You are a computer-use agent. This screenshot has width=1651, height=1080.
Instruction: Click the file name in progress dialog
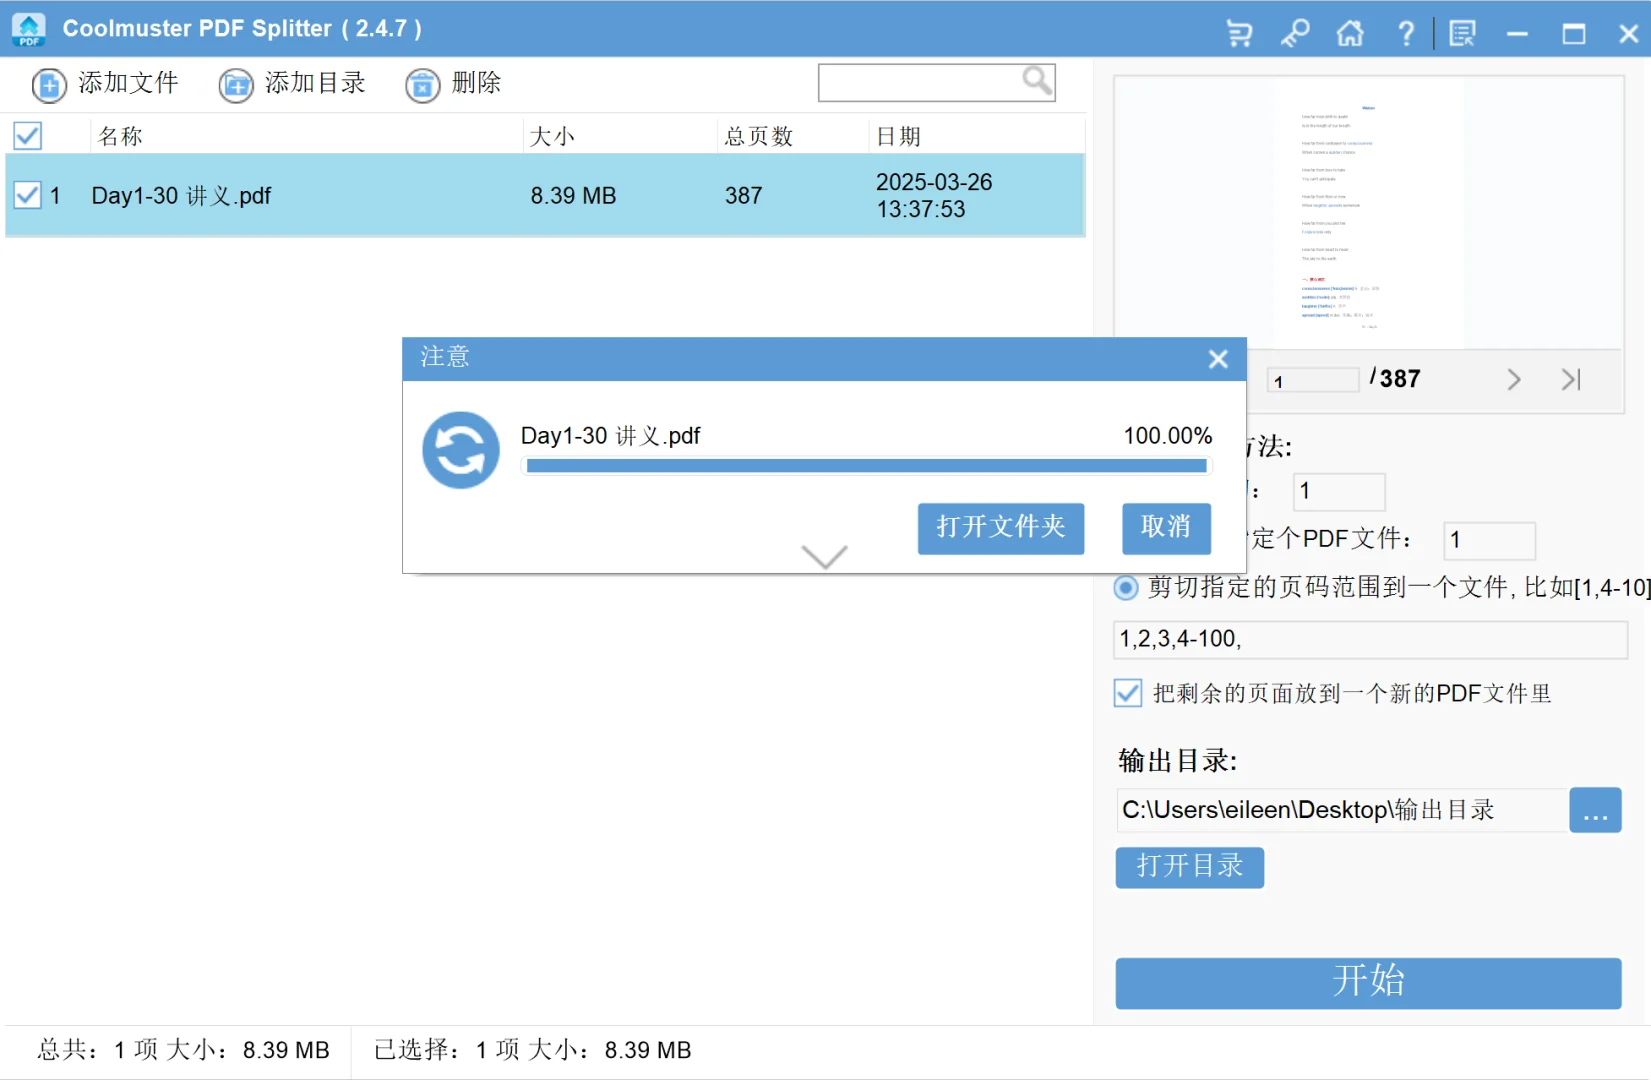[610, 436]
